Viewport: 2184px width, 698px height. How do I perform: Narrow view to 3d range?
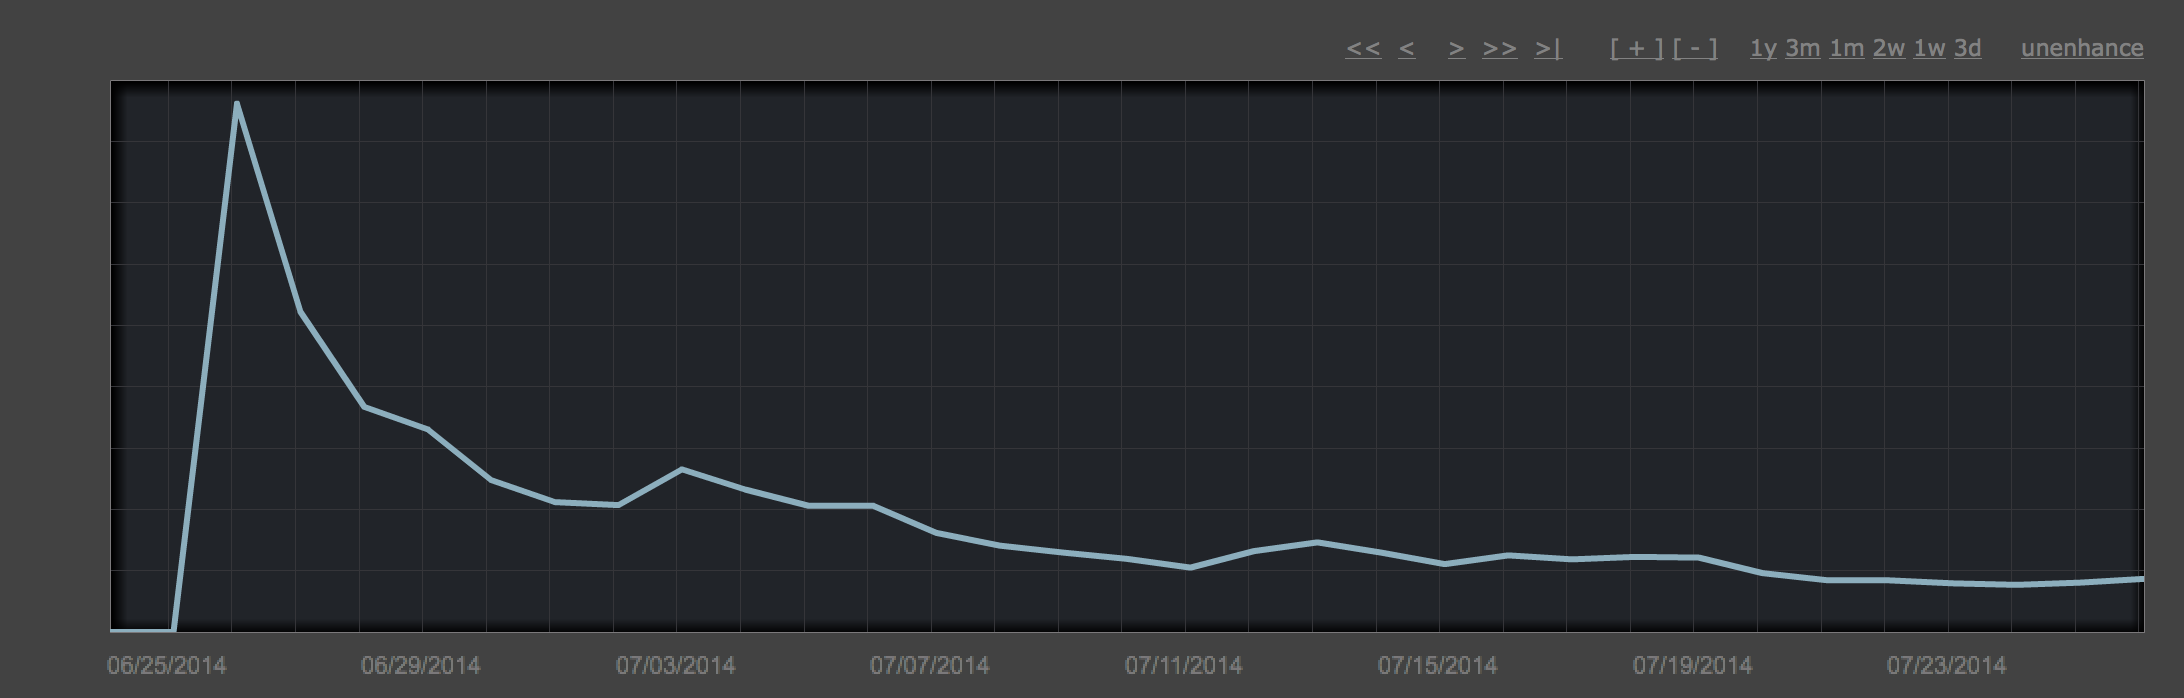pos(1967,48)
